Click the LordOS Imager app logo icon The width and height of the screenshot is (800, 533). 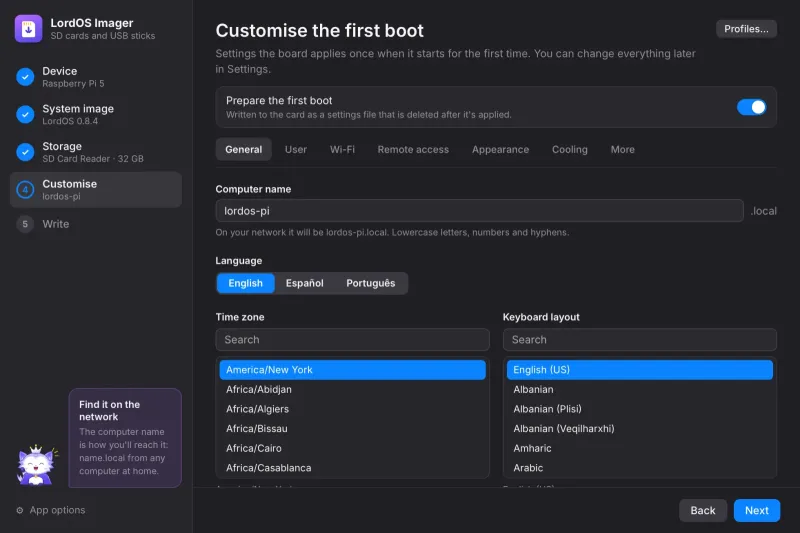tap(29, 29)
